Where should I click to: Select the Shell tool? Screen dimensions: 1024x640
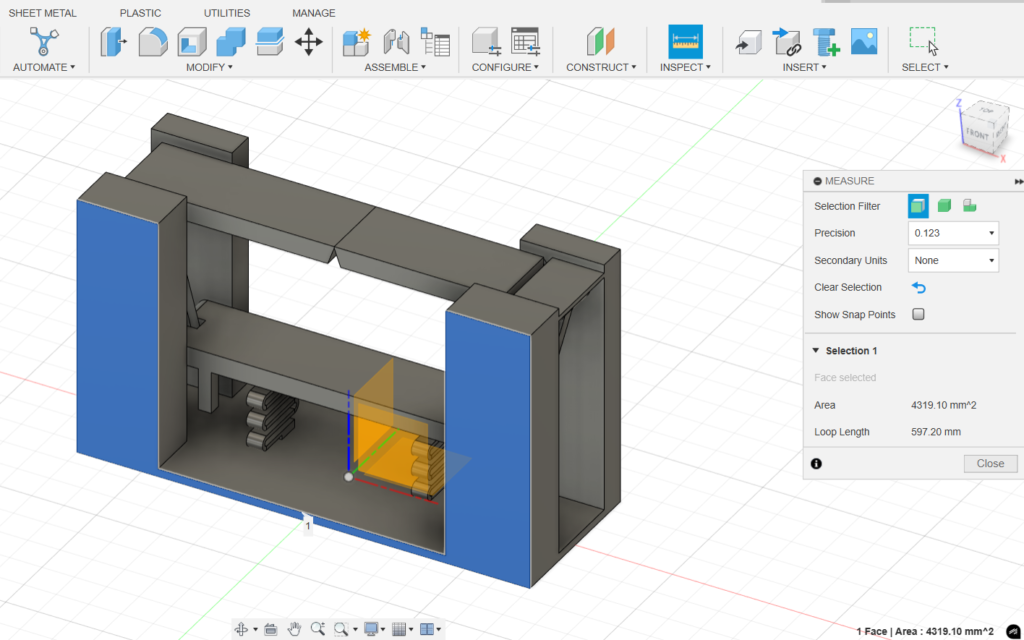click(192, 42)
